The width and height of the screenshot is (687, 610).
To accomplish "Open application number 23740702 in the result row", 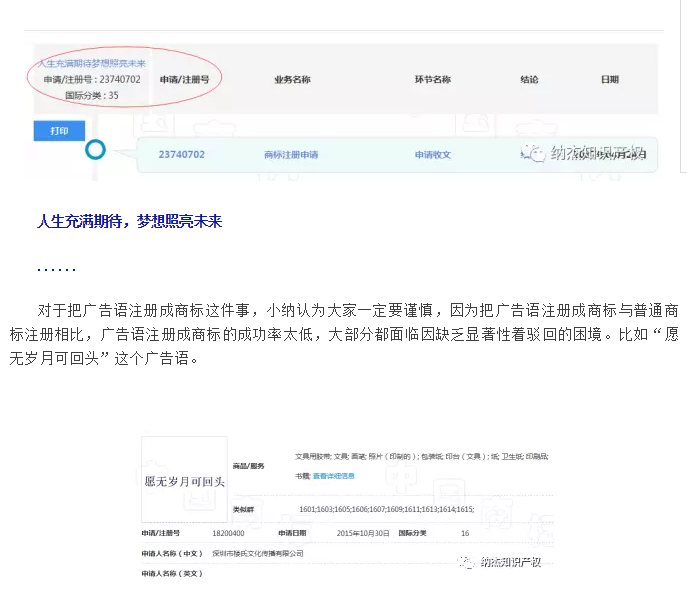I will click(181, 154).
